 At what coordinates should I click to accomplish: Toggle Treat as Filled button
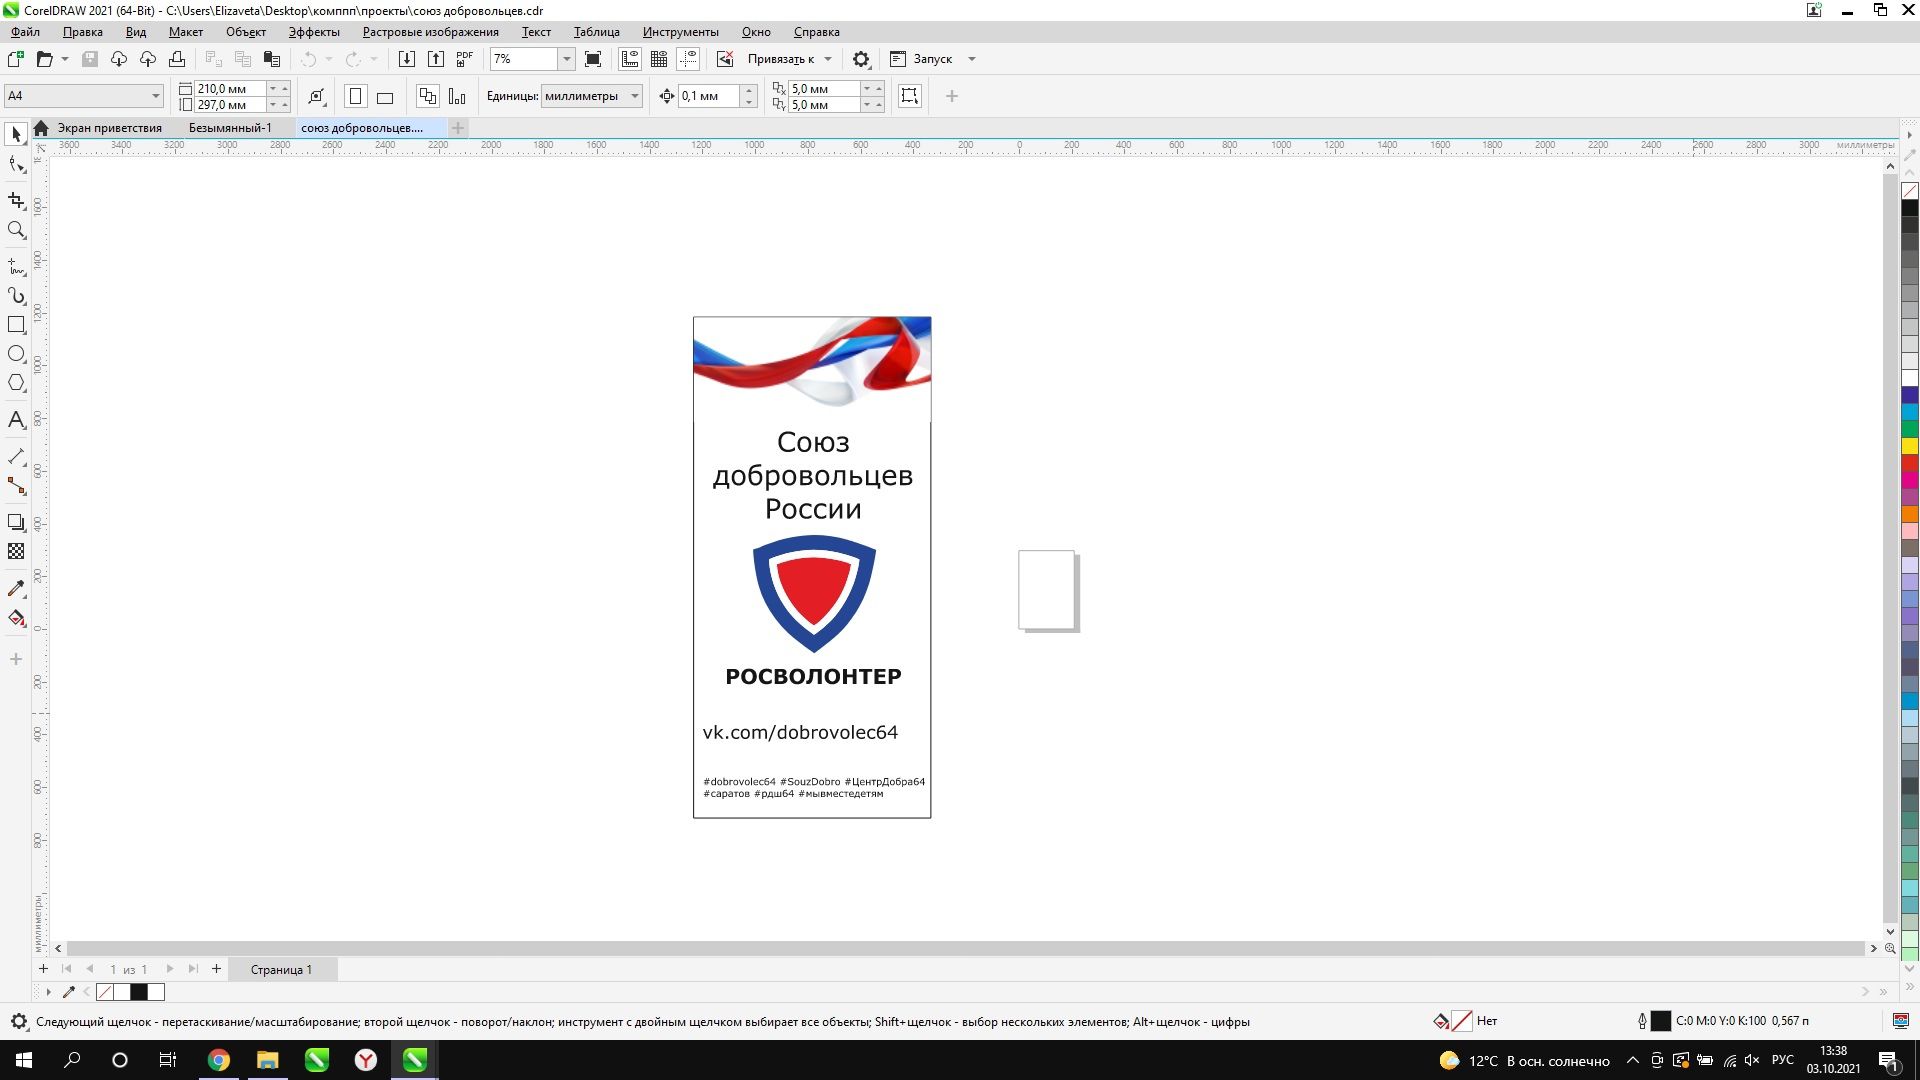point(909,96)
